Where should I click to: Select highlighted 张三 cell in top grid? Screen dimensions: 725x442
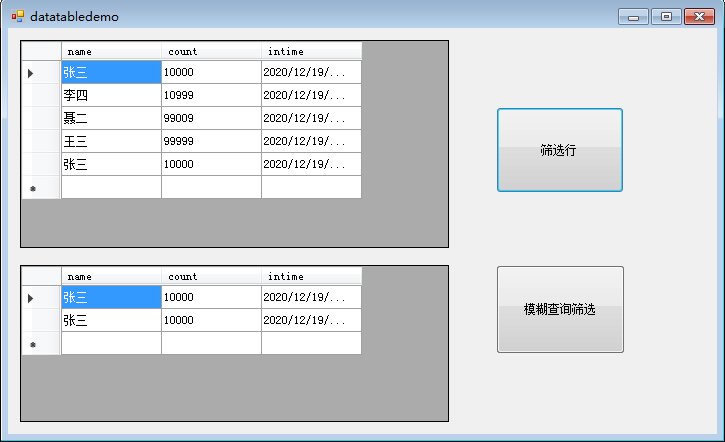(111, 72)
